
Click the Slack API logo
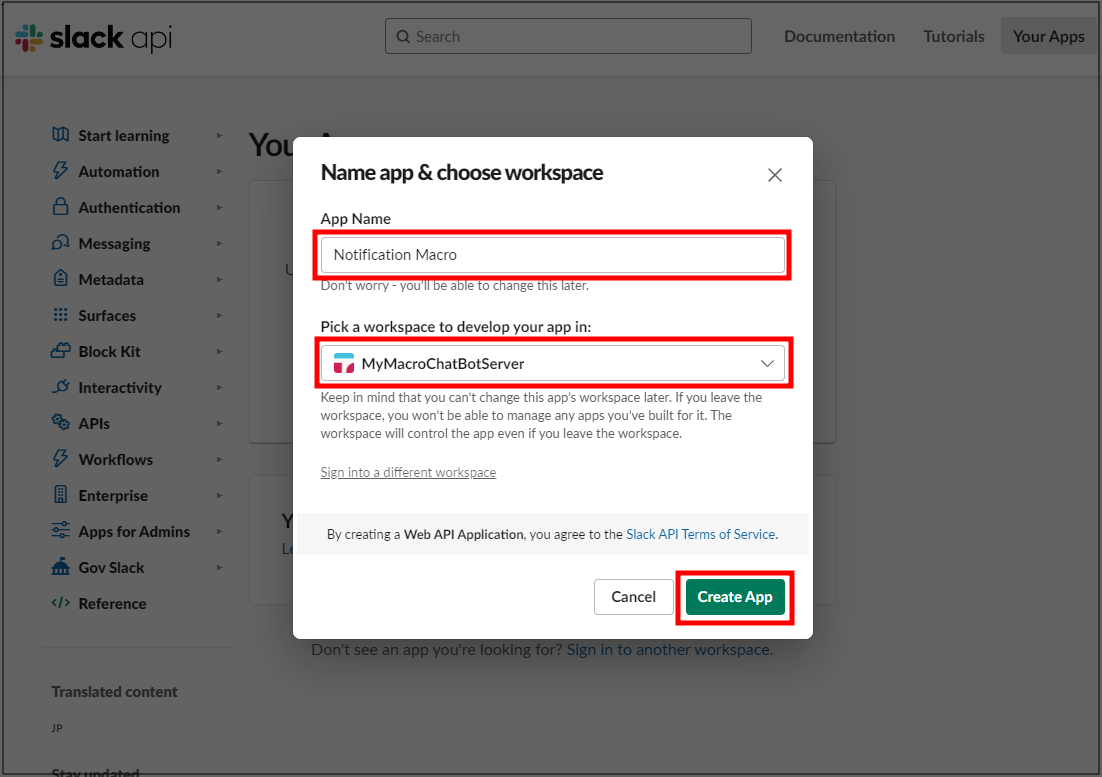[x=93, y=37]
